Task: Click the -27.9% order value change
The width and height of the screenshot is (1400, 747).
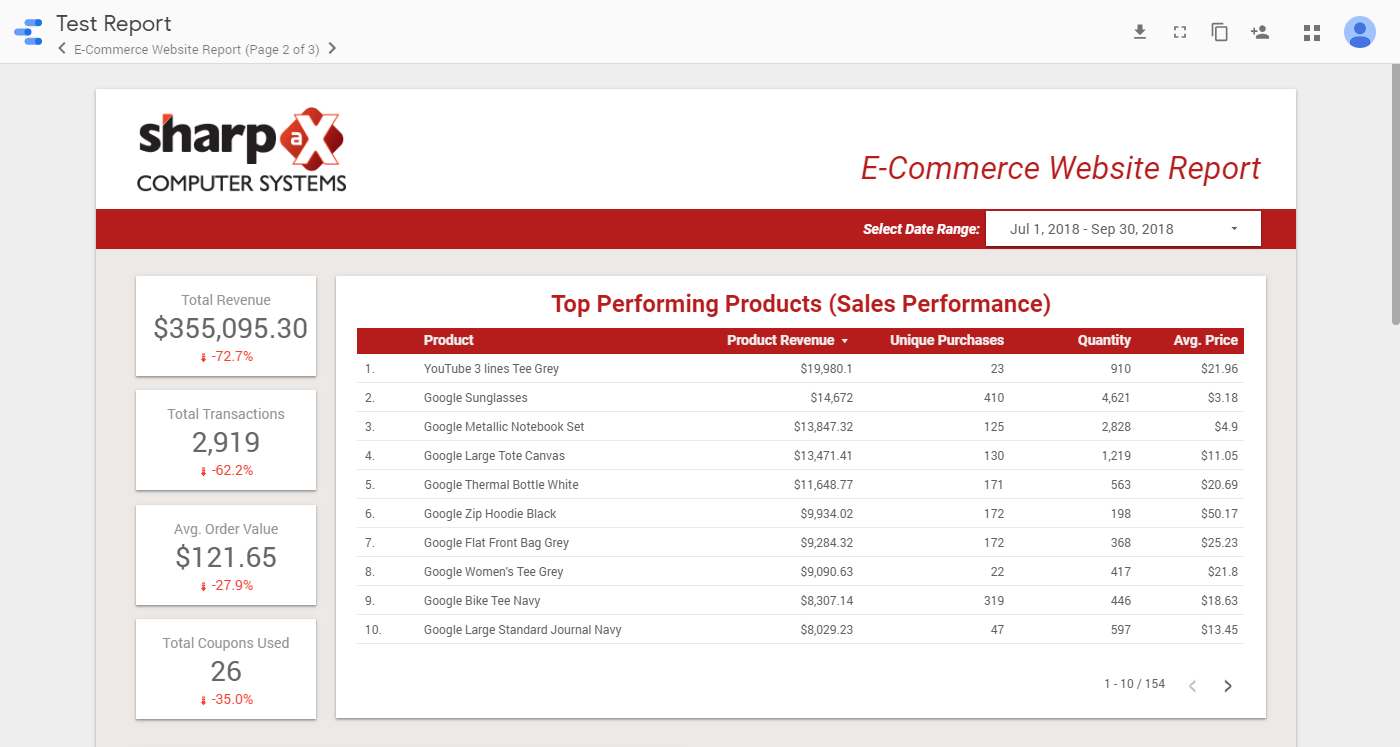Action: (226, 585)
